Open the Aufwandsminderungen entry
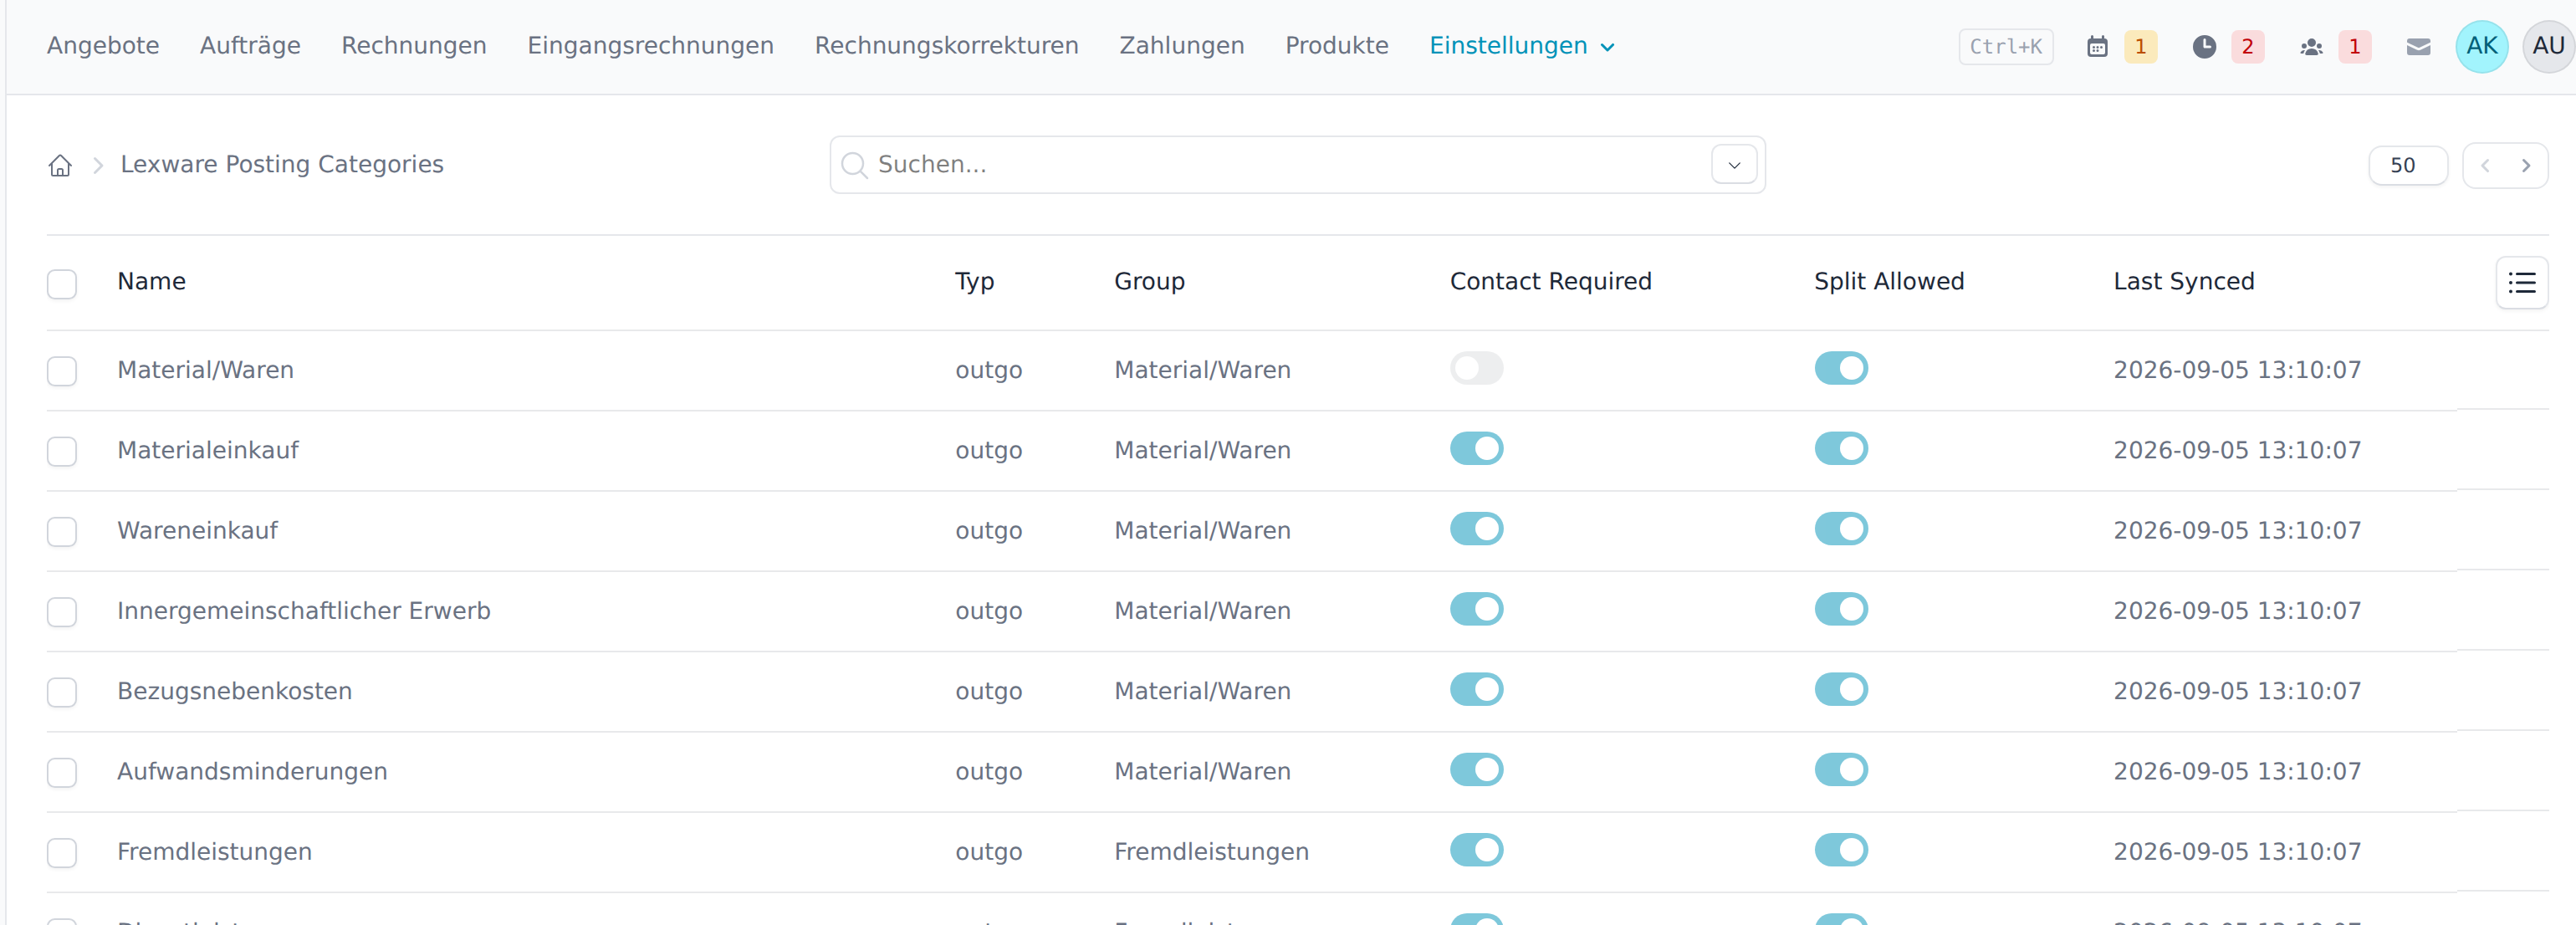 point(252,772)
